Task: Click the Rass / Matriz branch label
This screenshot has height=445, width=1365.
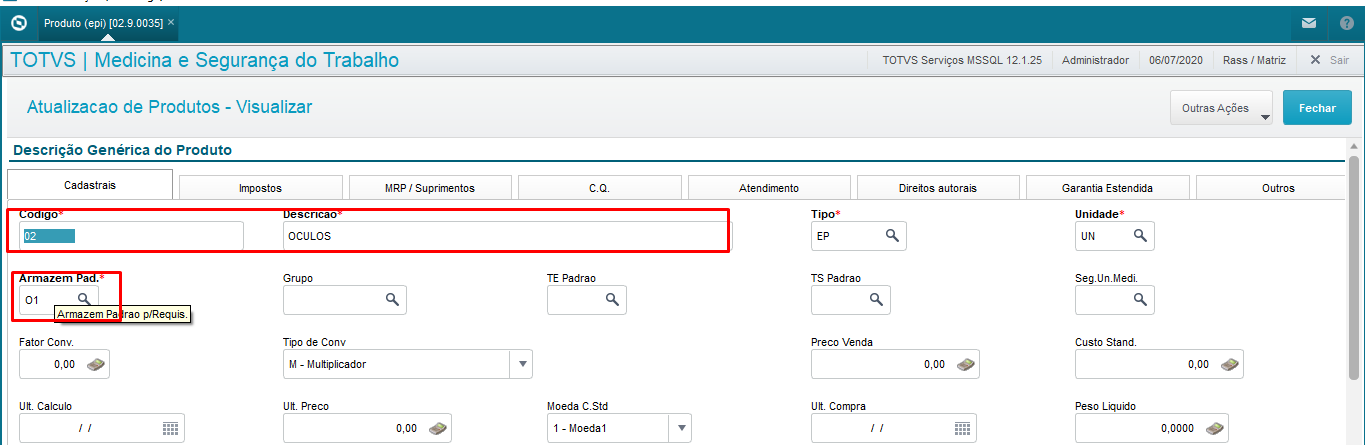Action: point(1254,60)
